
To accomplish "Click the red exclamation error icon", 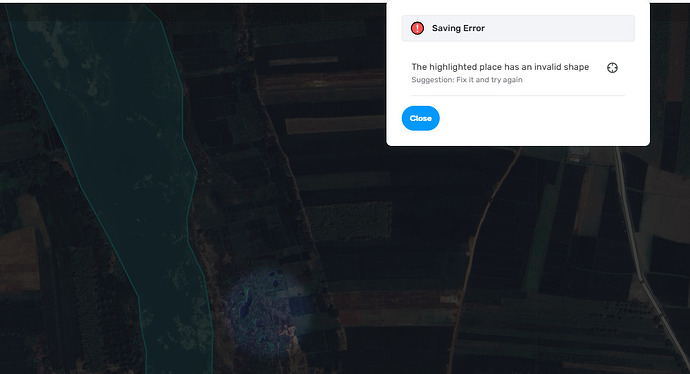I will click(x=417, y=28).
